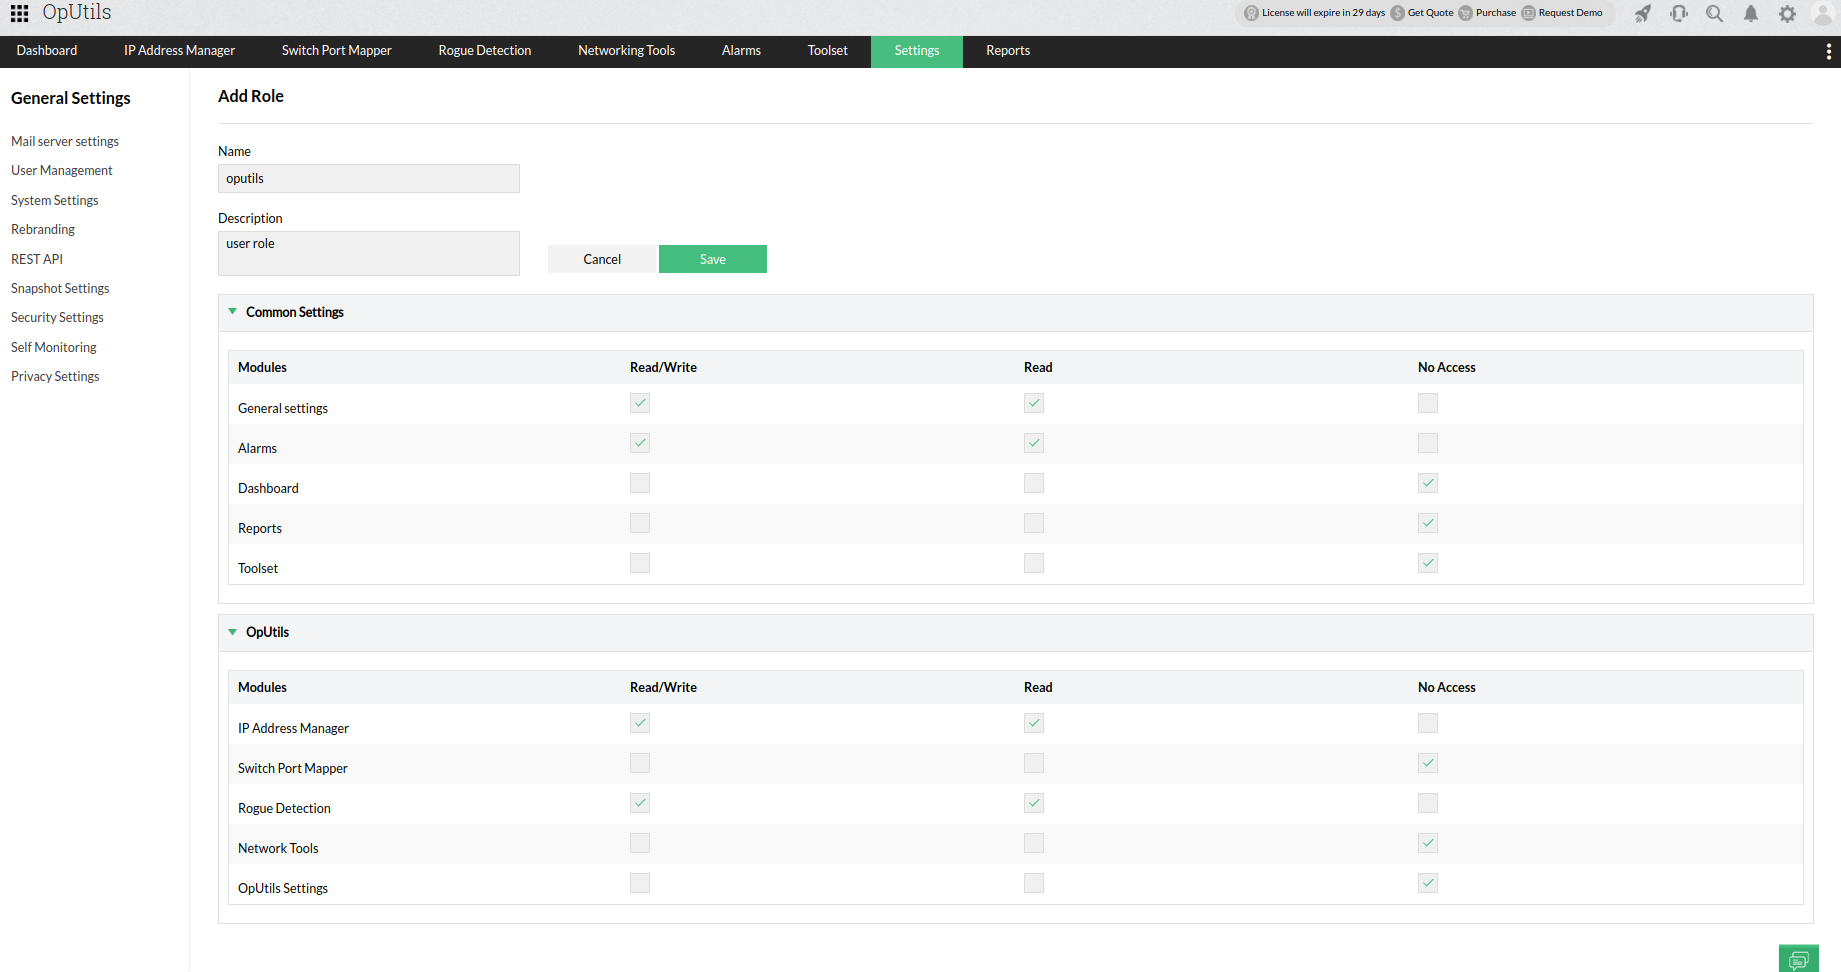The image size is (1841, 972).
Task: Uncheck Read/Write for IP Address Manager
Action: click(640, 723)
